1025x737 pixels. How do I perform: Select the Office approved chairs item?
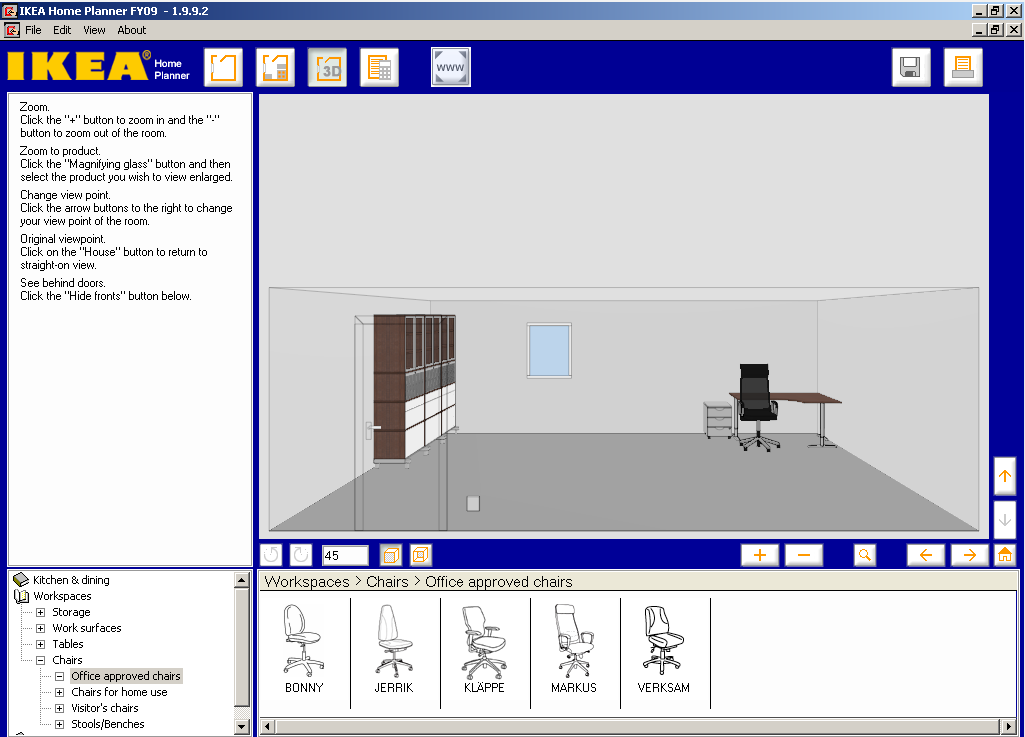click(x=126, y=676)
